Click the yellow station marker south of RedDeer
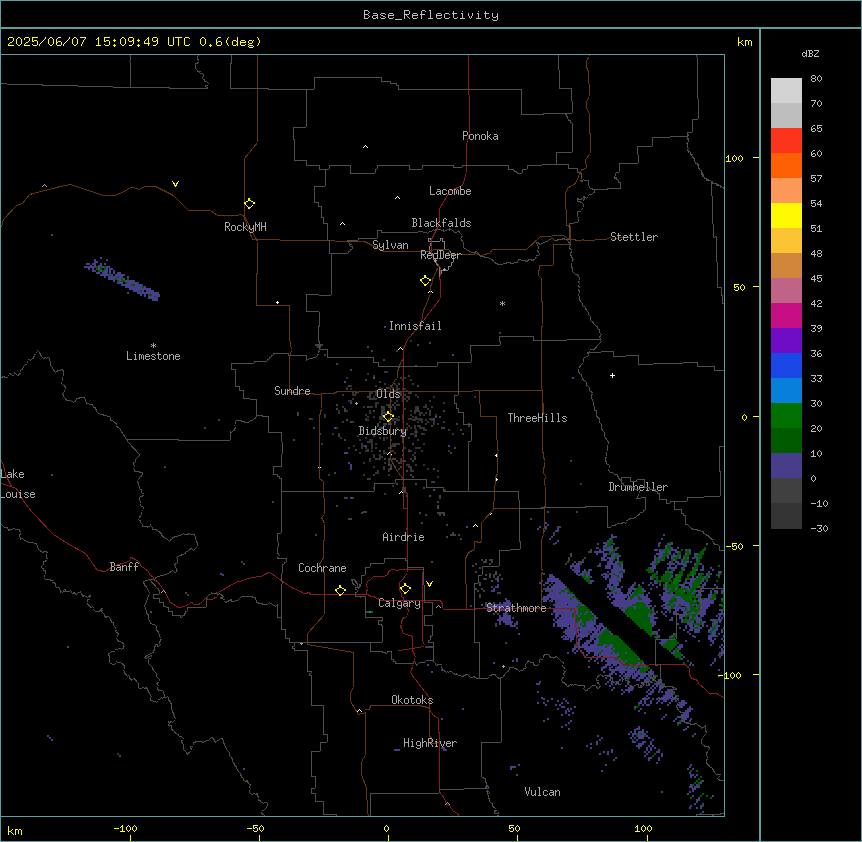Screen dimensions: 862x842 click(426, 281)
